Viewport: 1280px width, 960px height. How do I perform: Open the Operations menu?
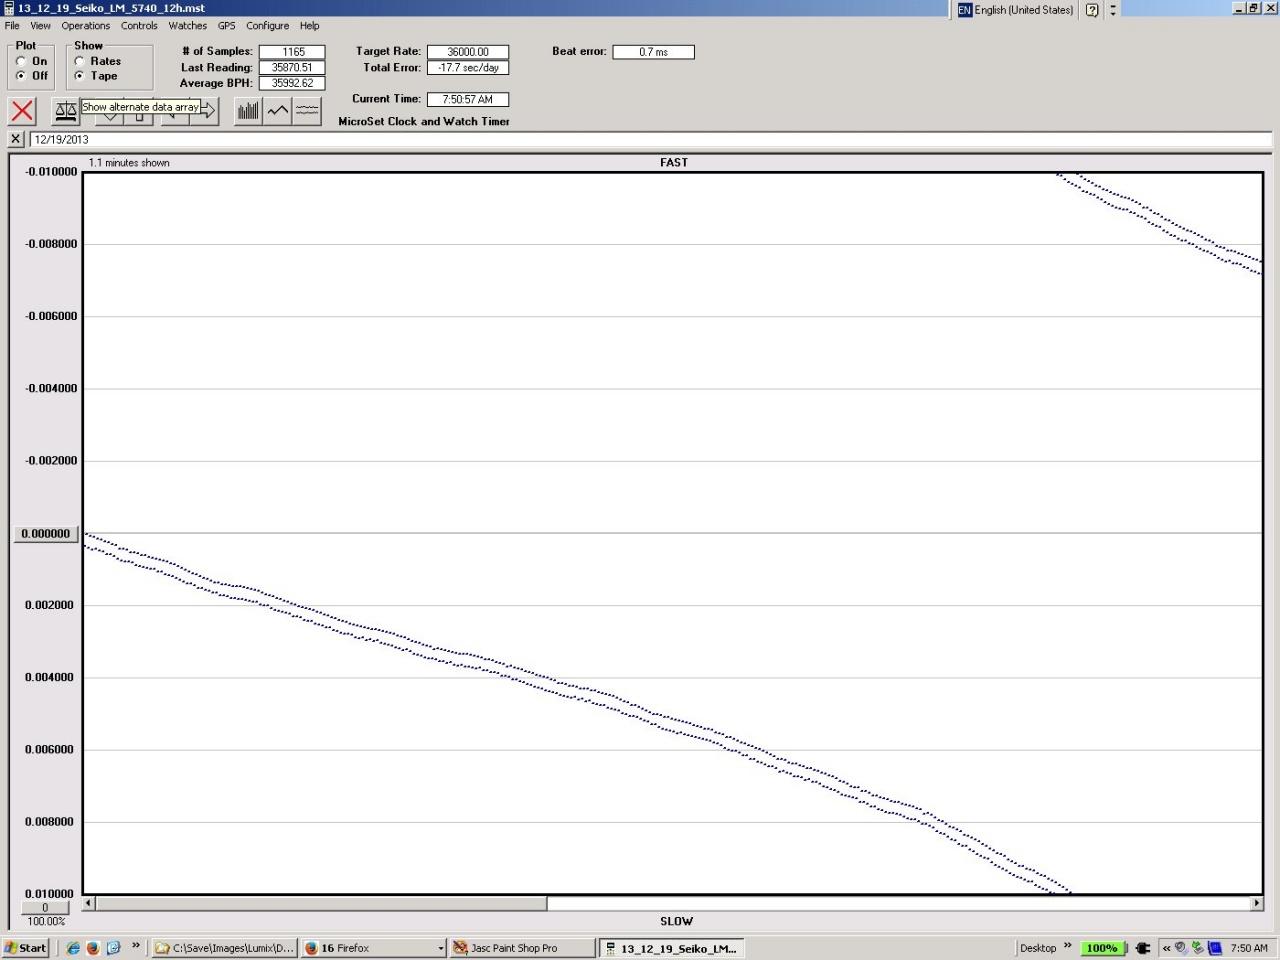tap(85, 26)
